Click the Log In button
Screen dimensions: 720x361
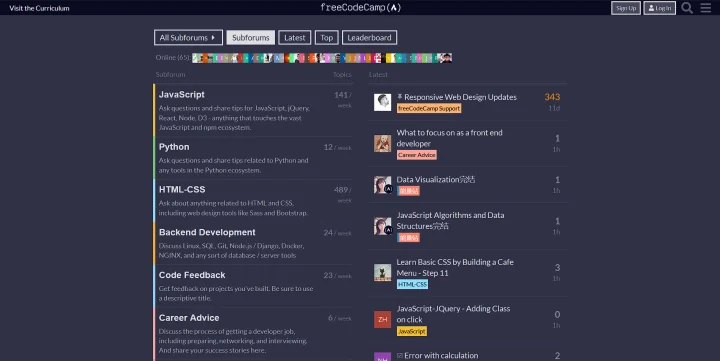click(659, 8)
